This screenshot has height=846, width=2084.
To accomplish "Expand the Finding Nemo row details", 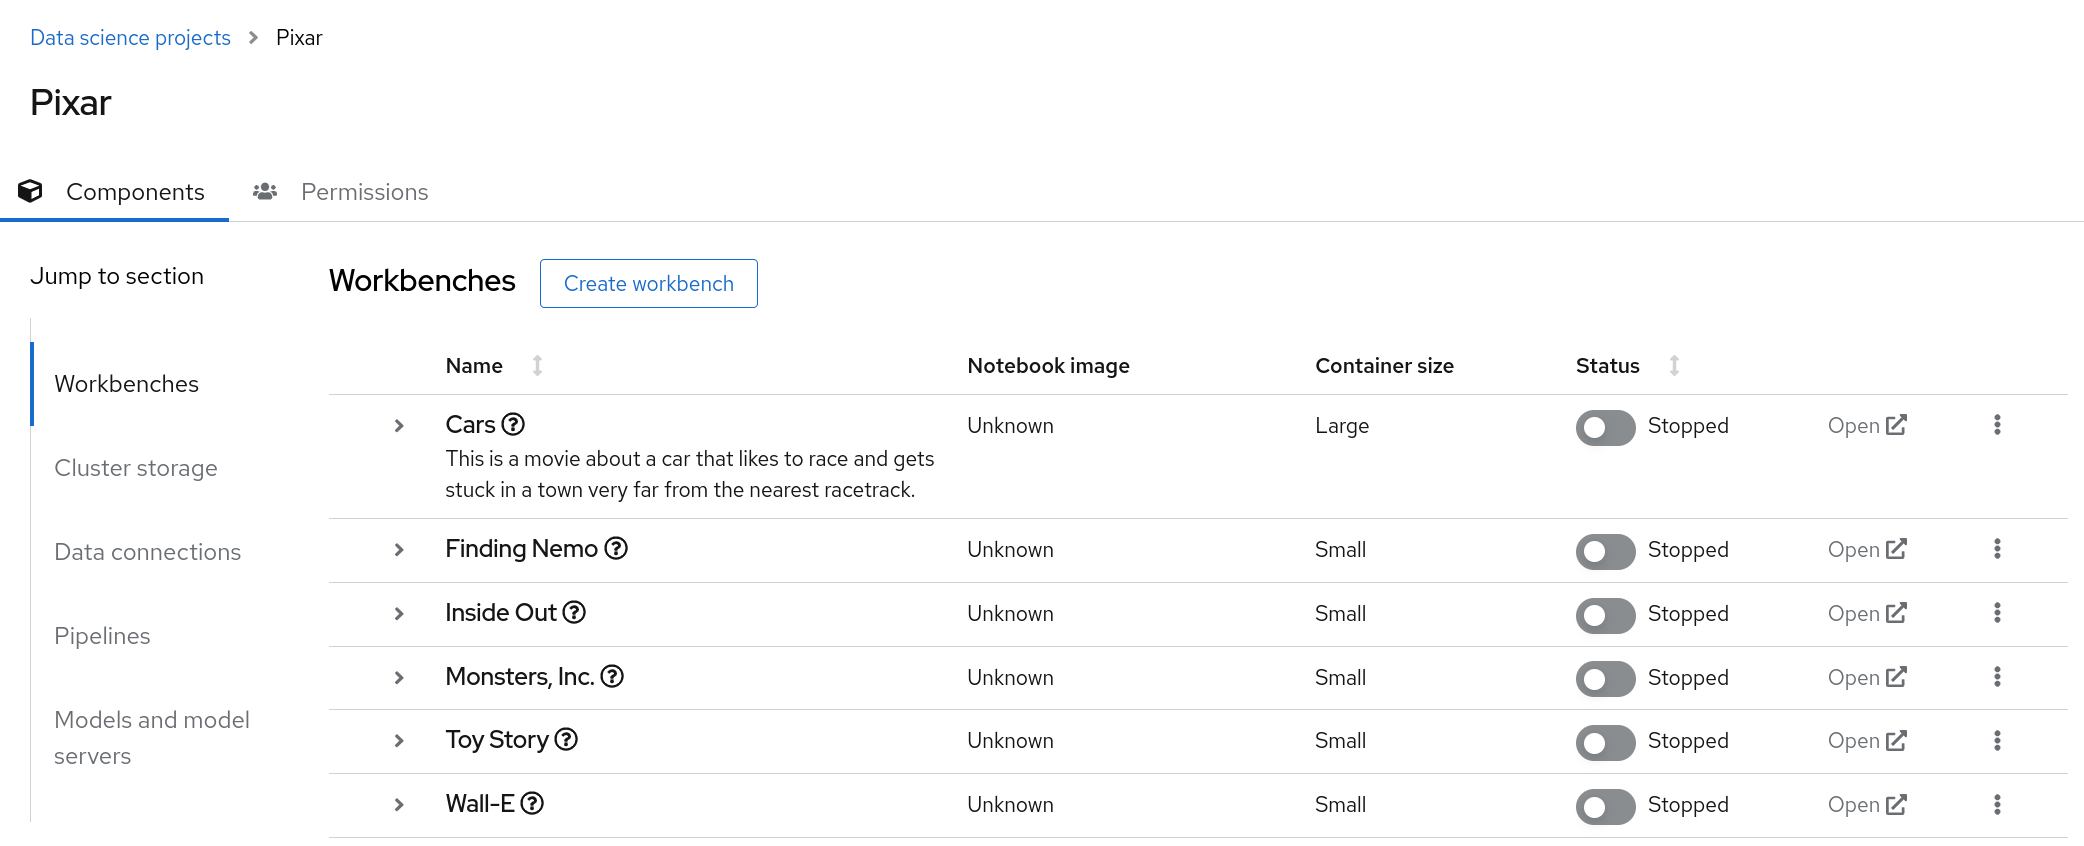I will [399, 550].
